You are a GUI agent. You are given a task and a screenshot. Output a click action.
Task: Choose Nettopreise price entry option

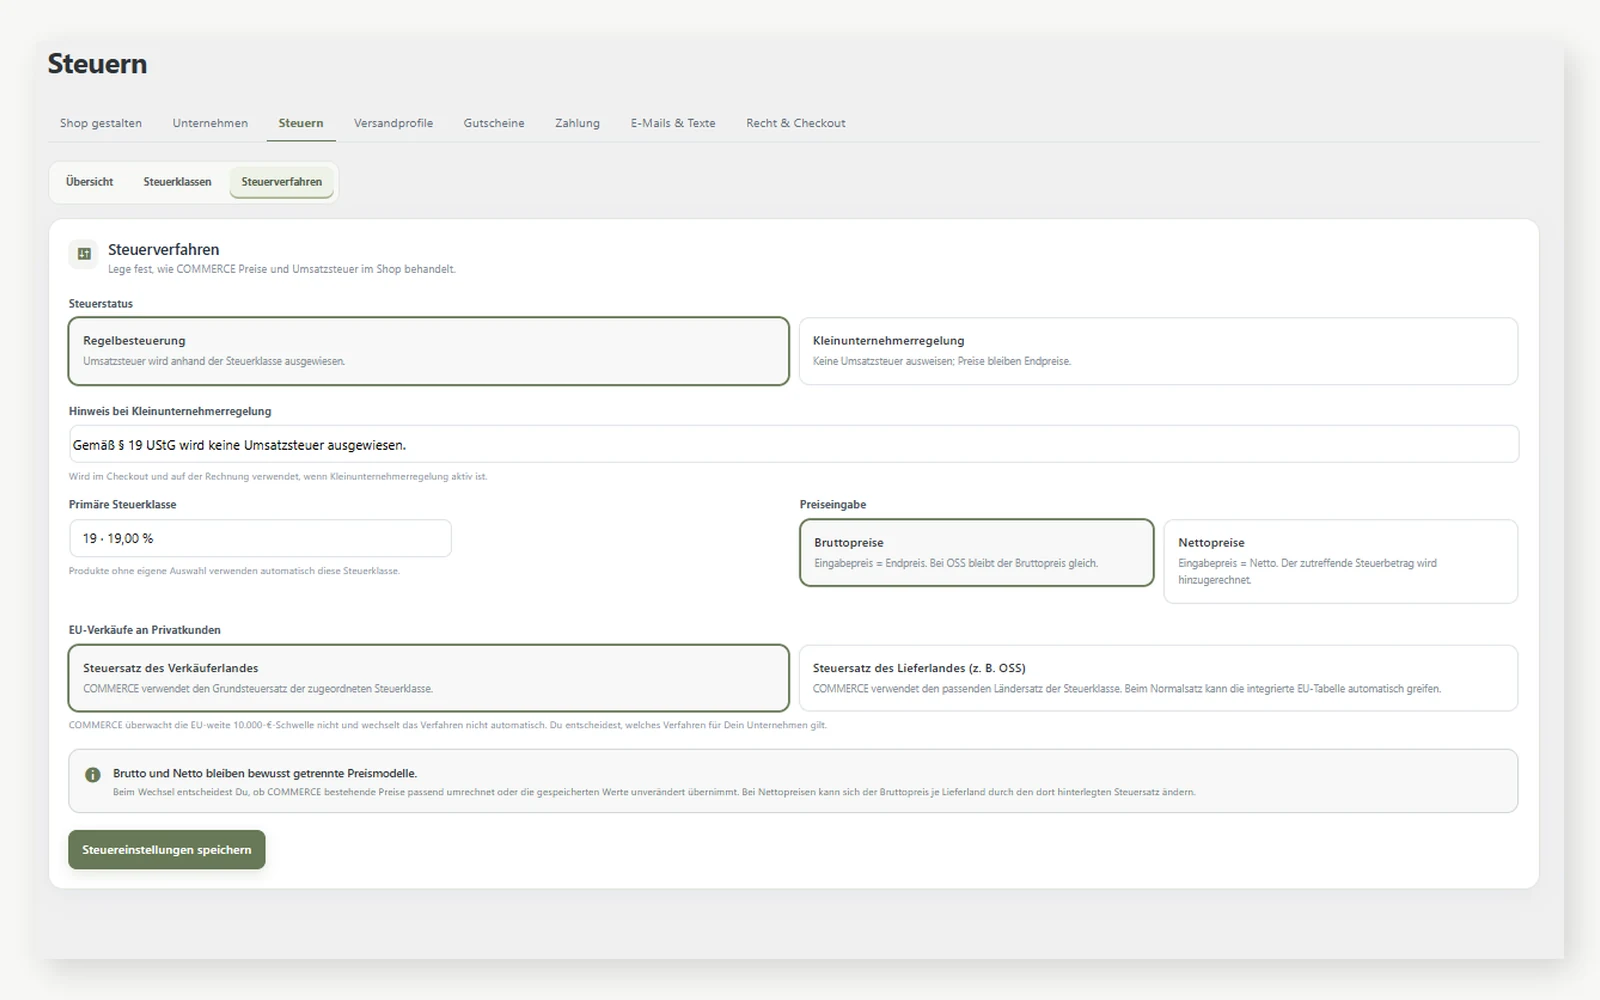pyautogui.click(x=1341, y=561)
